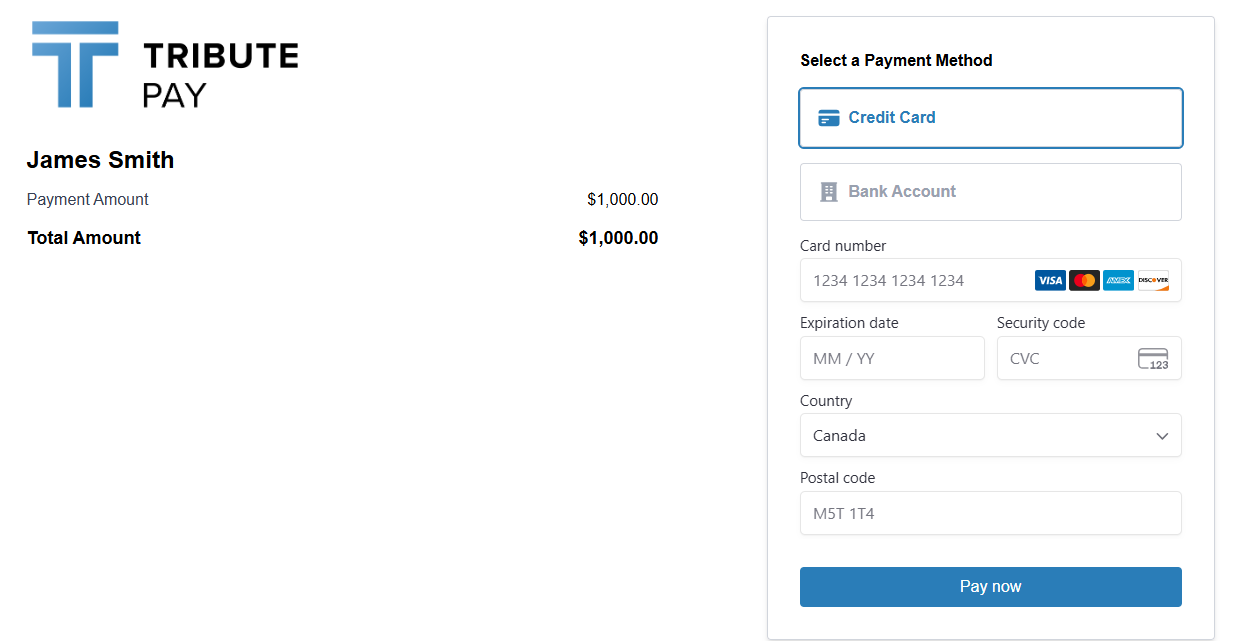Focus the Card number field

(915, 281)
